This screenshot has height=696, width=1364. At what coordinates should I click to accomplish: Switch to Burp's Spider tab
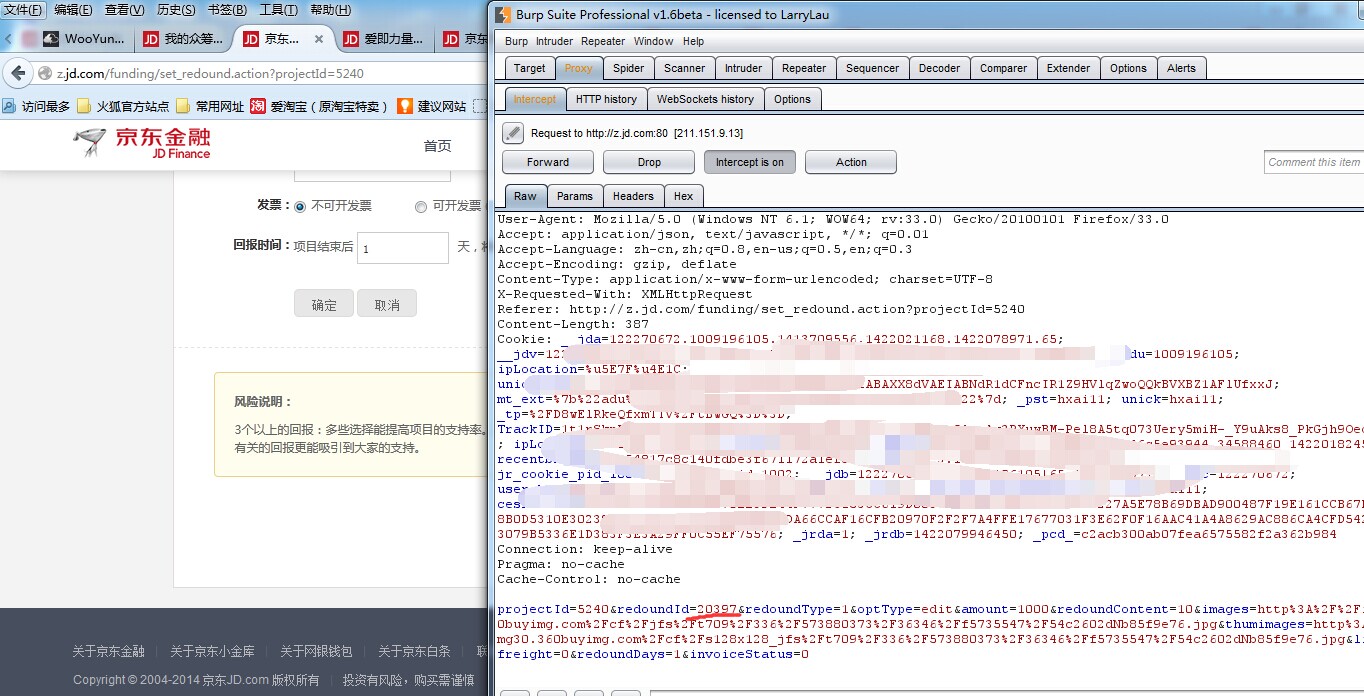[x=629, y=68]
